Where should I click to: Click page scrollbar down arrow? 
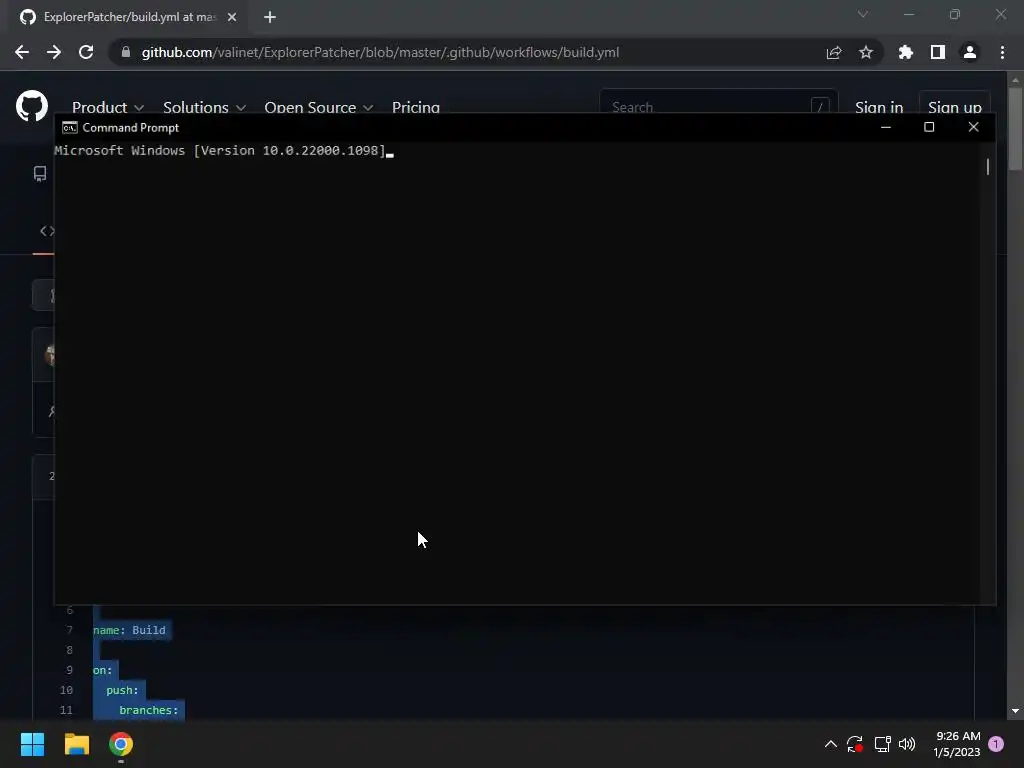pyautogui.click(x=1016, y=711)
